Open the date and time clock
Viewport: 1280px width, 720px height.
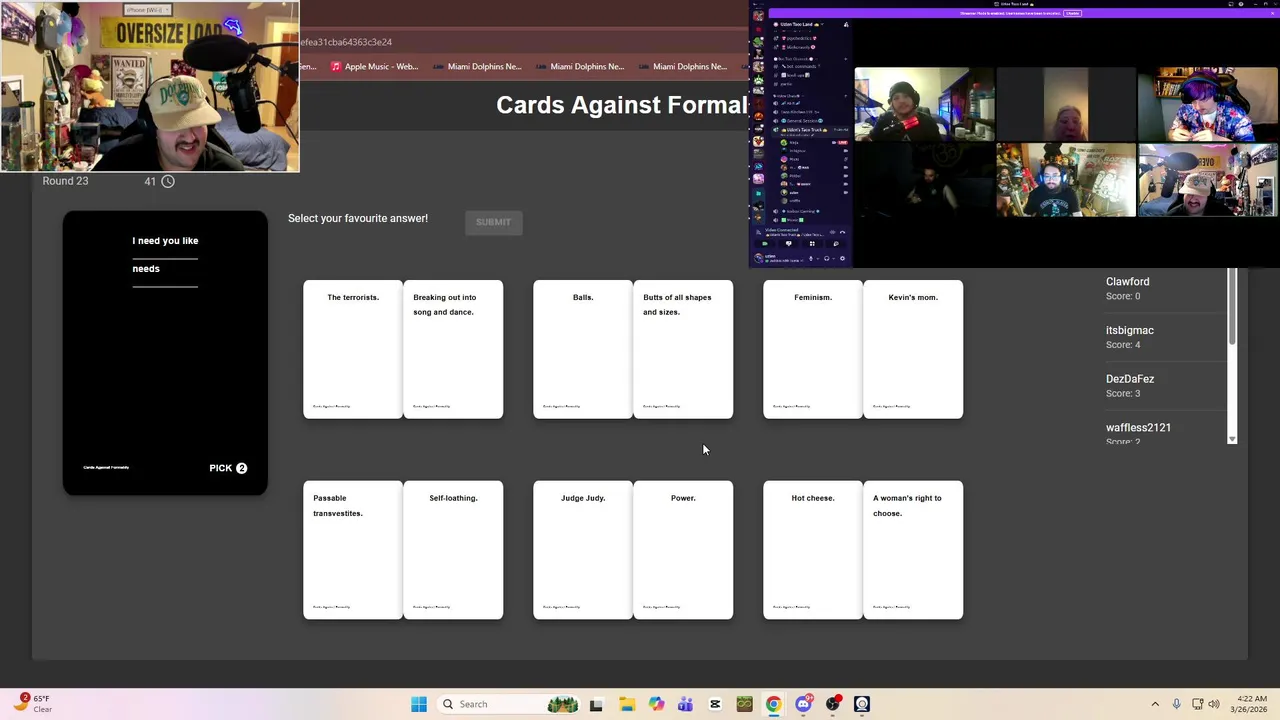[x=1251, y=704]
